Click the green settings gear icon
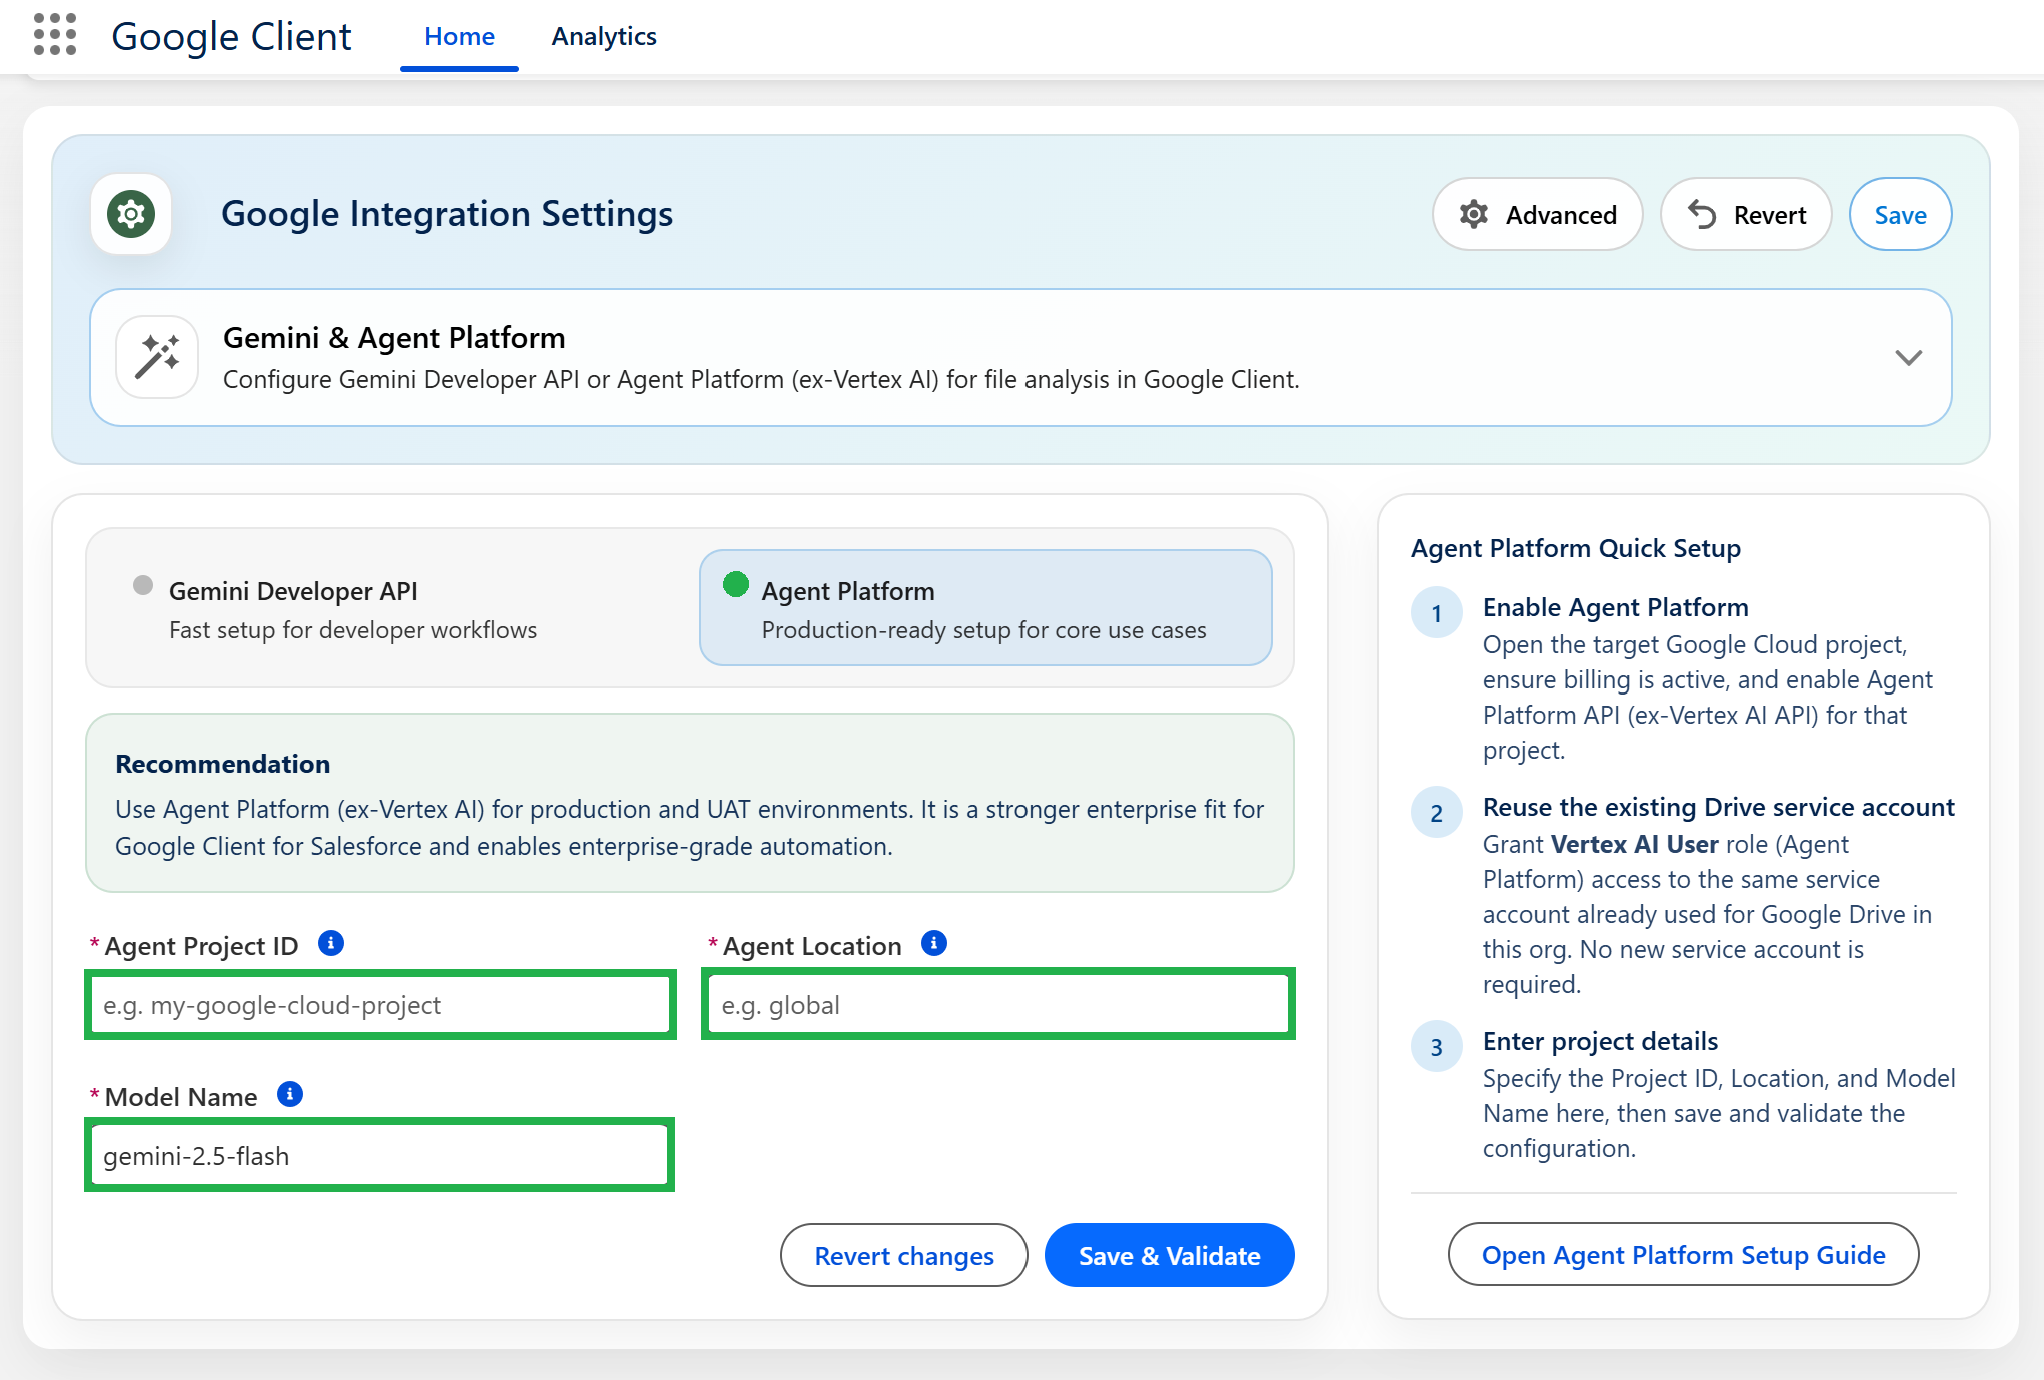The height and width of the screenshot is (1380, 2044). tap(131, 214)
